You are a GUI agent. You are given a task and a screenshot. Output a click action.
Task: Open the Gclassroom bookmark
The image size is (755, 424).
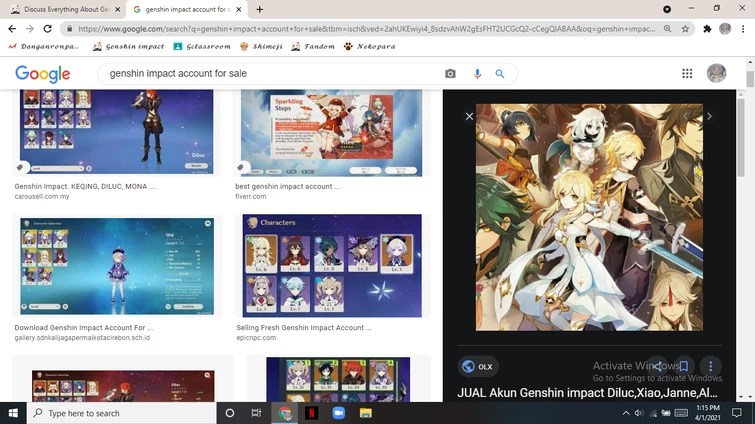point(202,46)
